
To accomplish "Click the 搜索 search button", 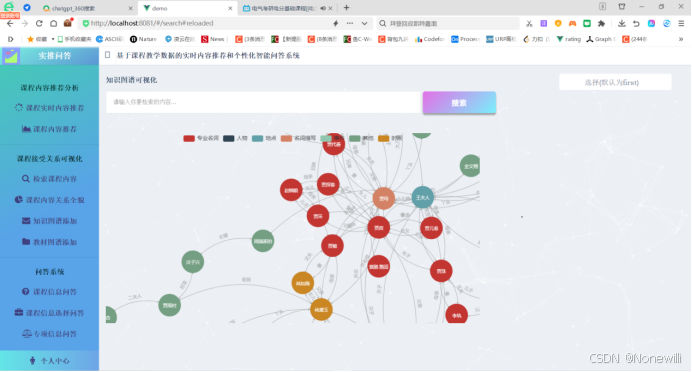I will (x=459, y=102).
